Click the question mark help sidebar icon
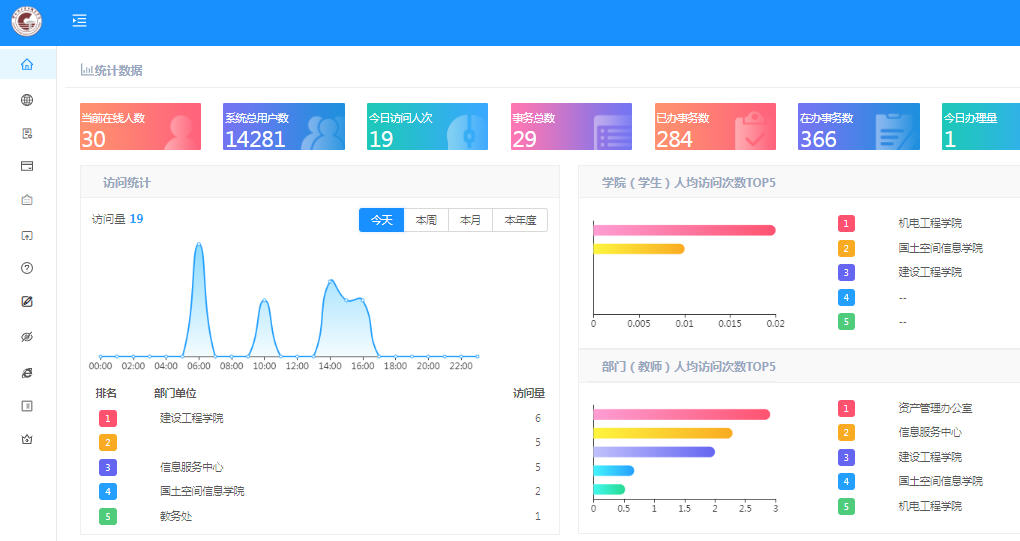The width and height of the screenshot is (1020, 541). click(x=27, y=268)
